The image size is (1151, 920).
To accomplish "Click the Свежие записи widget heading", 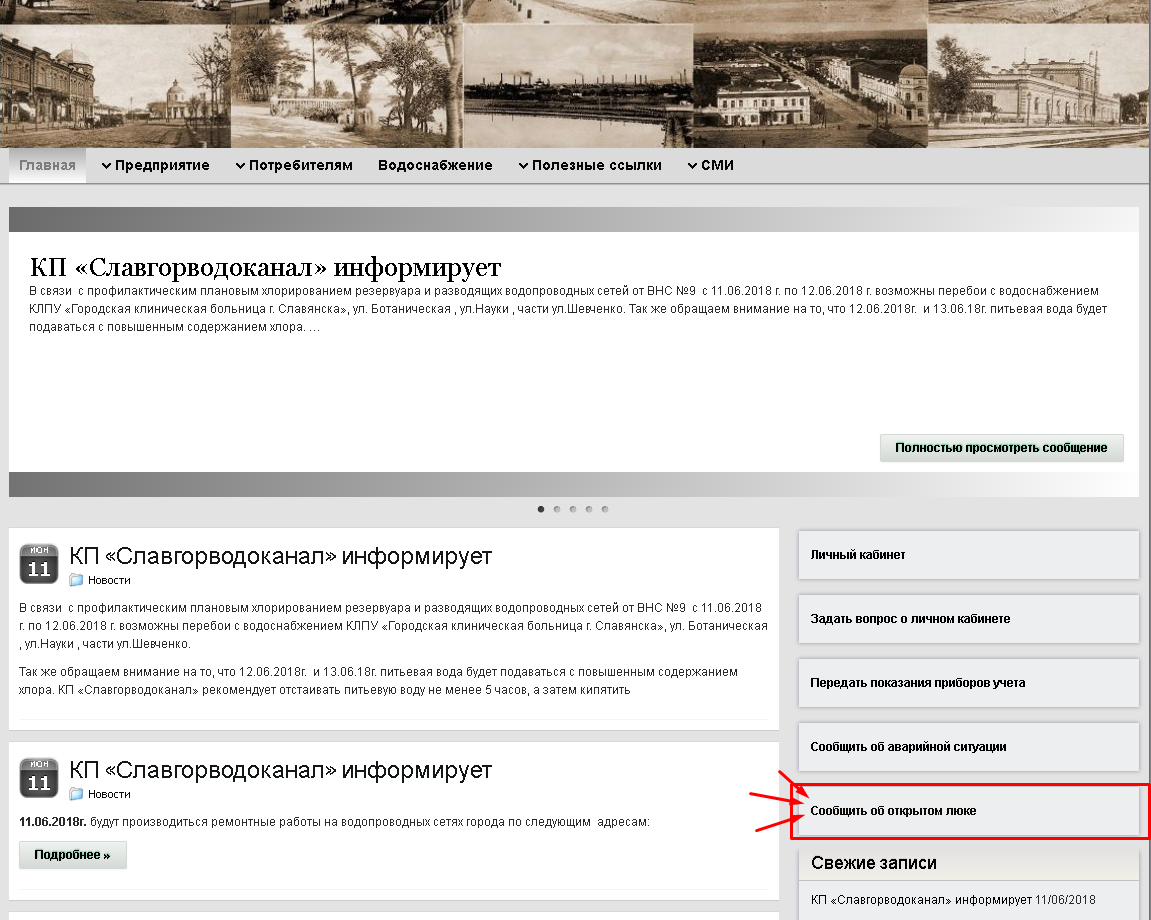I will 874,863.
